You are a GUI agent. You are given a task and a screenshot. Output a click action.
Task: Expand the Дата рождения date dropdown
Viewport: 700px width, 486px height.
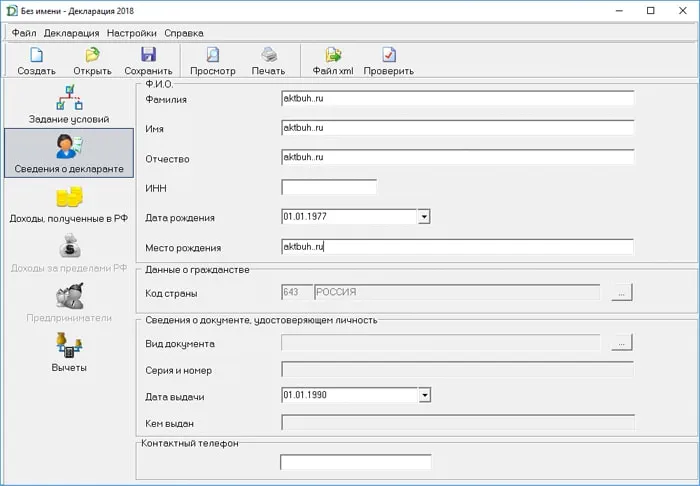coord(424,216)
